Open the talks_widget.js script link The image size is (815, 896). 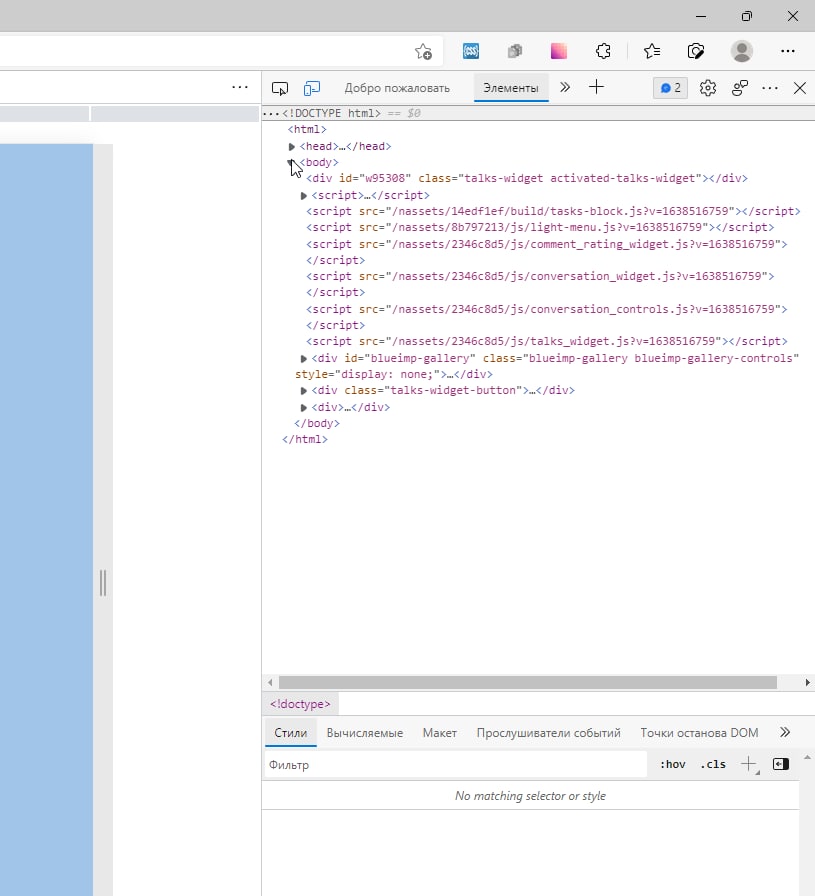click(x=554, y=341)
